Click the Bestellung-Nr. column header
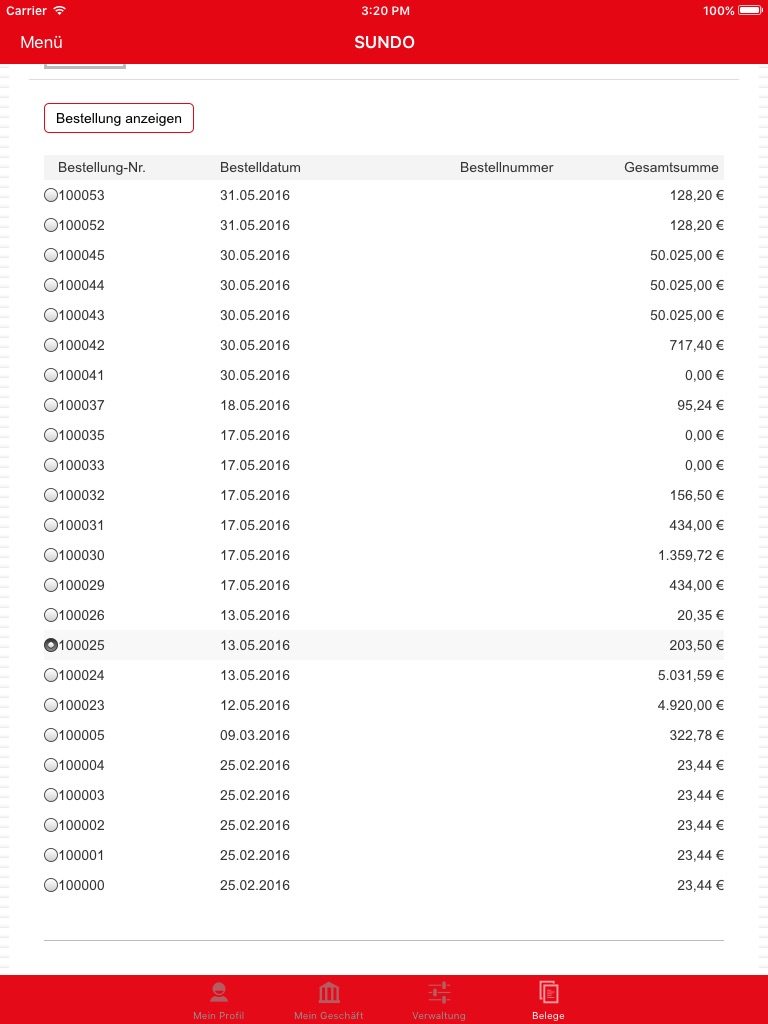768x1024 pixels. (102, 168)
